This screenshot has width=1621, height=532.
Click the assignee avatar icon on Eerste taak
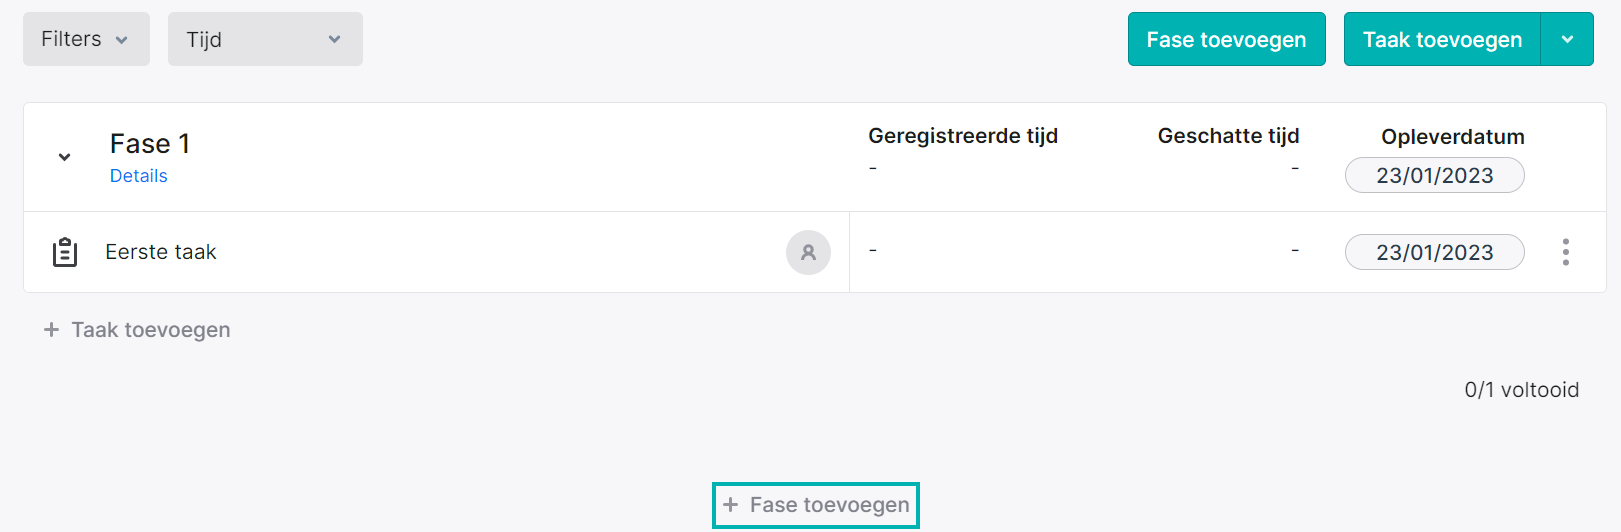tap(808, 252)
